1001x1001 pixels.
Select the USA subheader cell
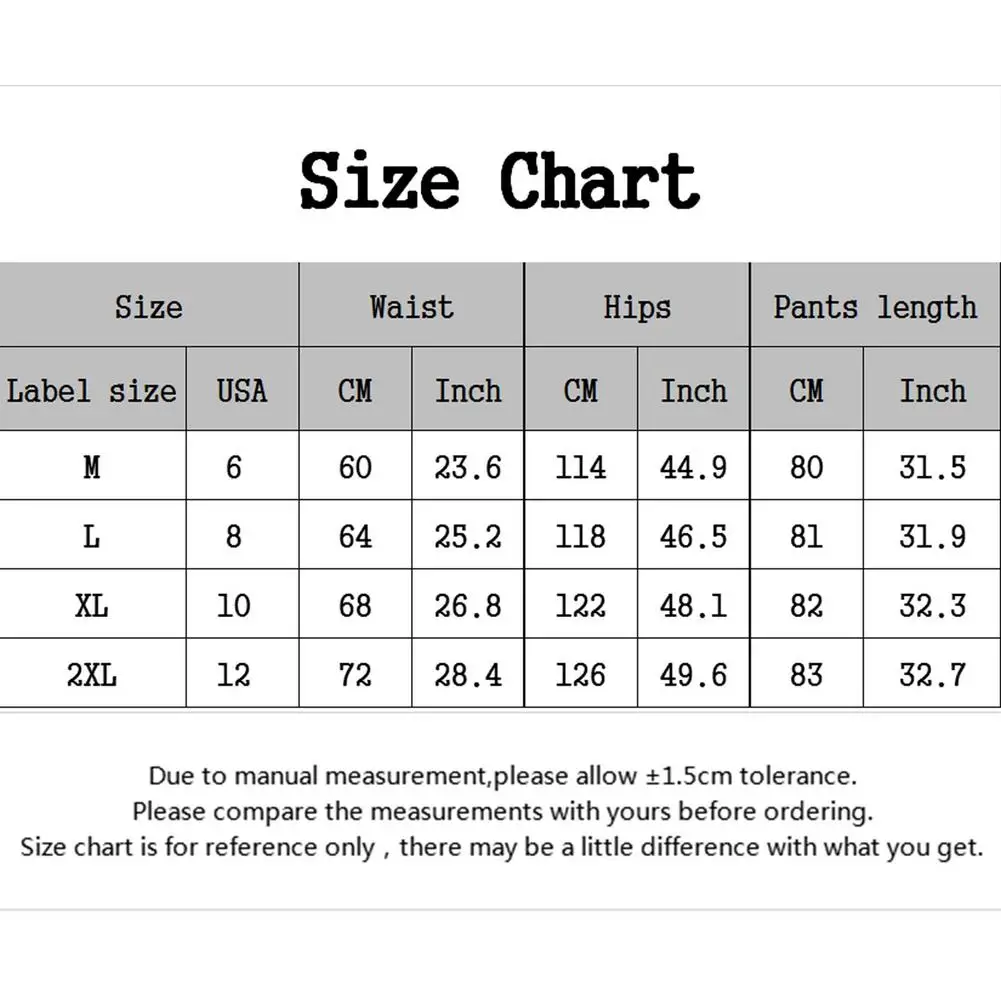tap(242, 390)
